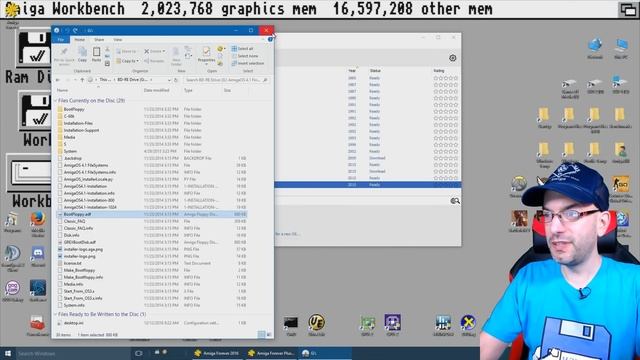Image resolution: width=640 pixels, height=360 pixels.
Task: Open the Properties dropdown arrow
Action: pyautogui.click(x=206, y=64)
